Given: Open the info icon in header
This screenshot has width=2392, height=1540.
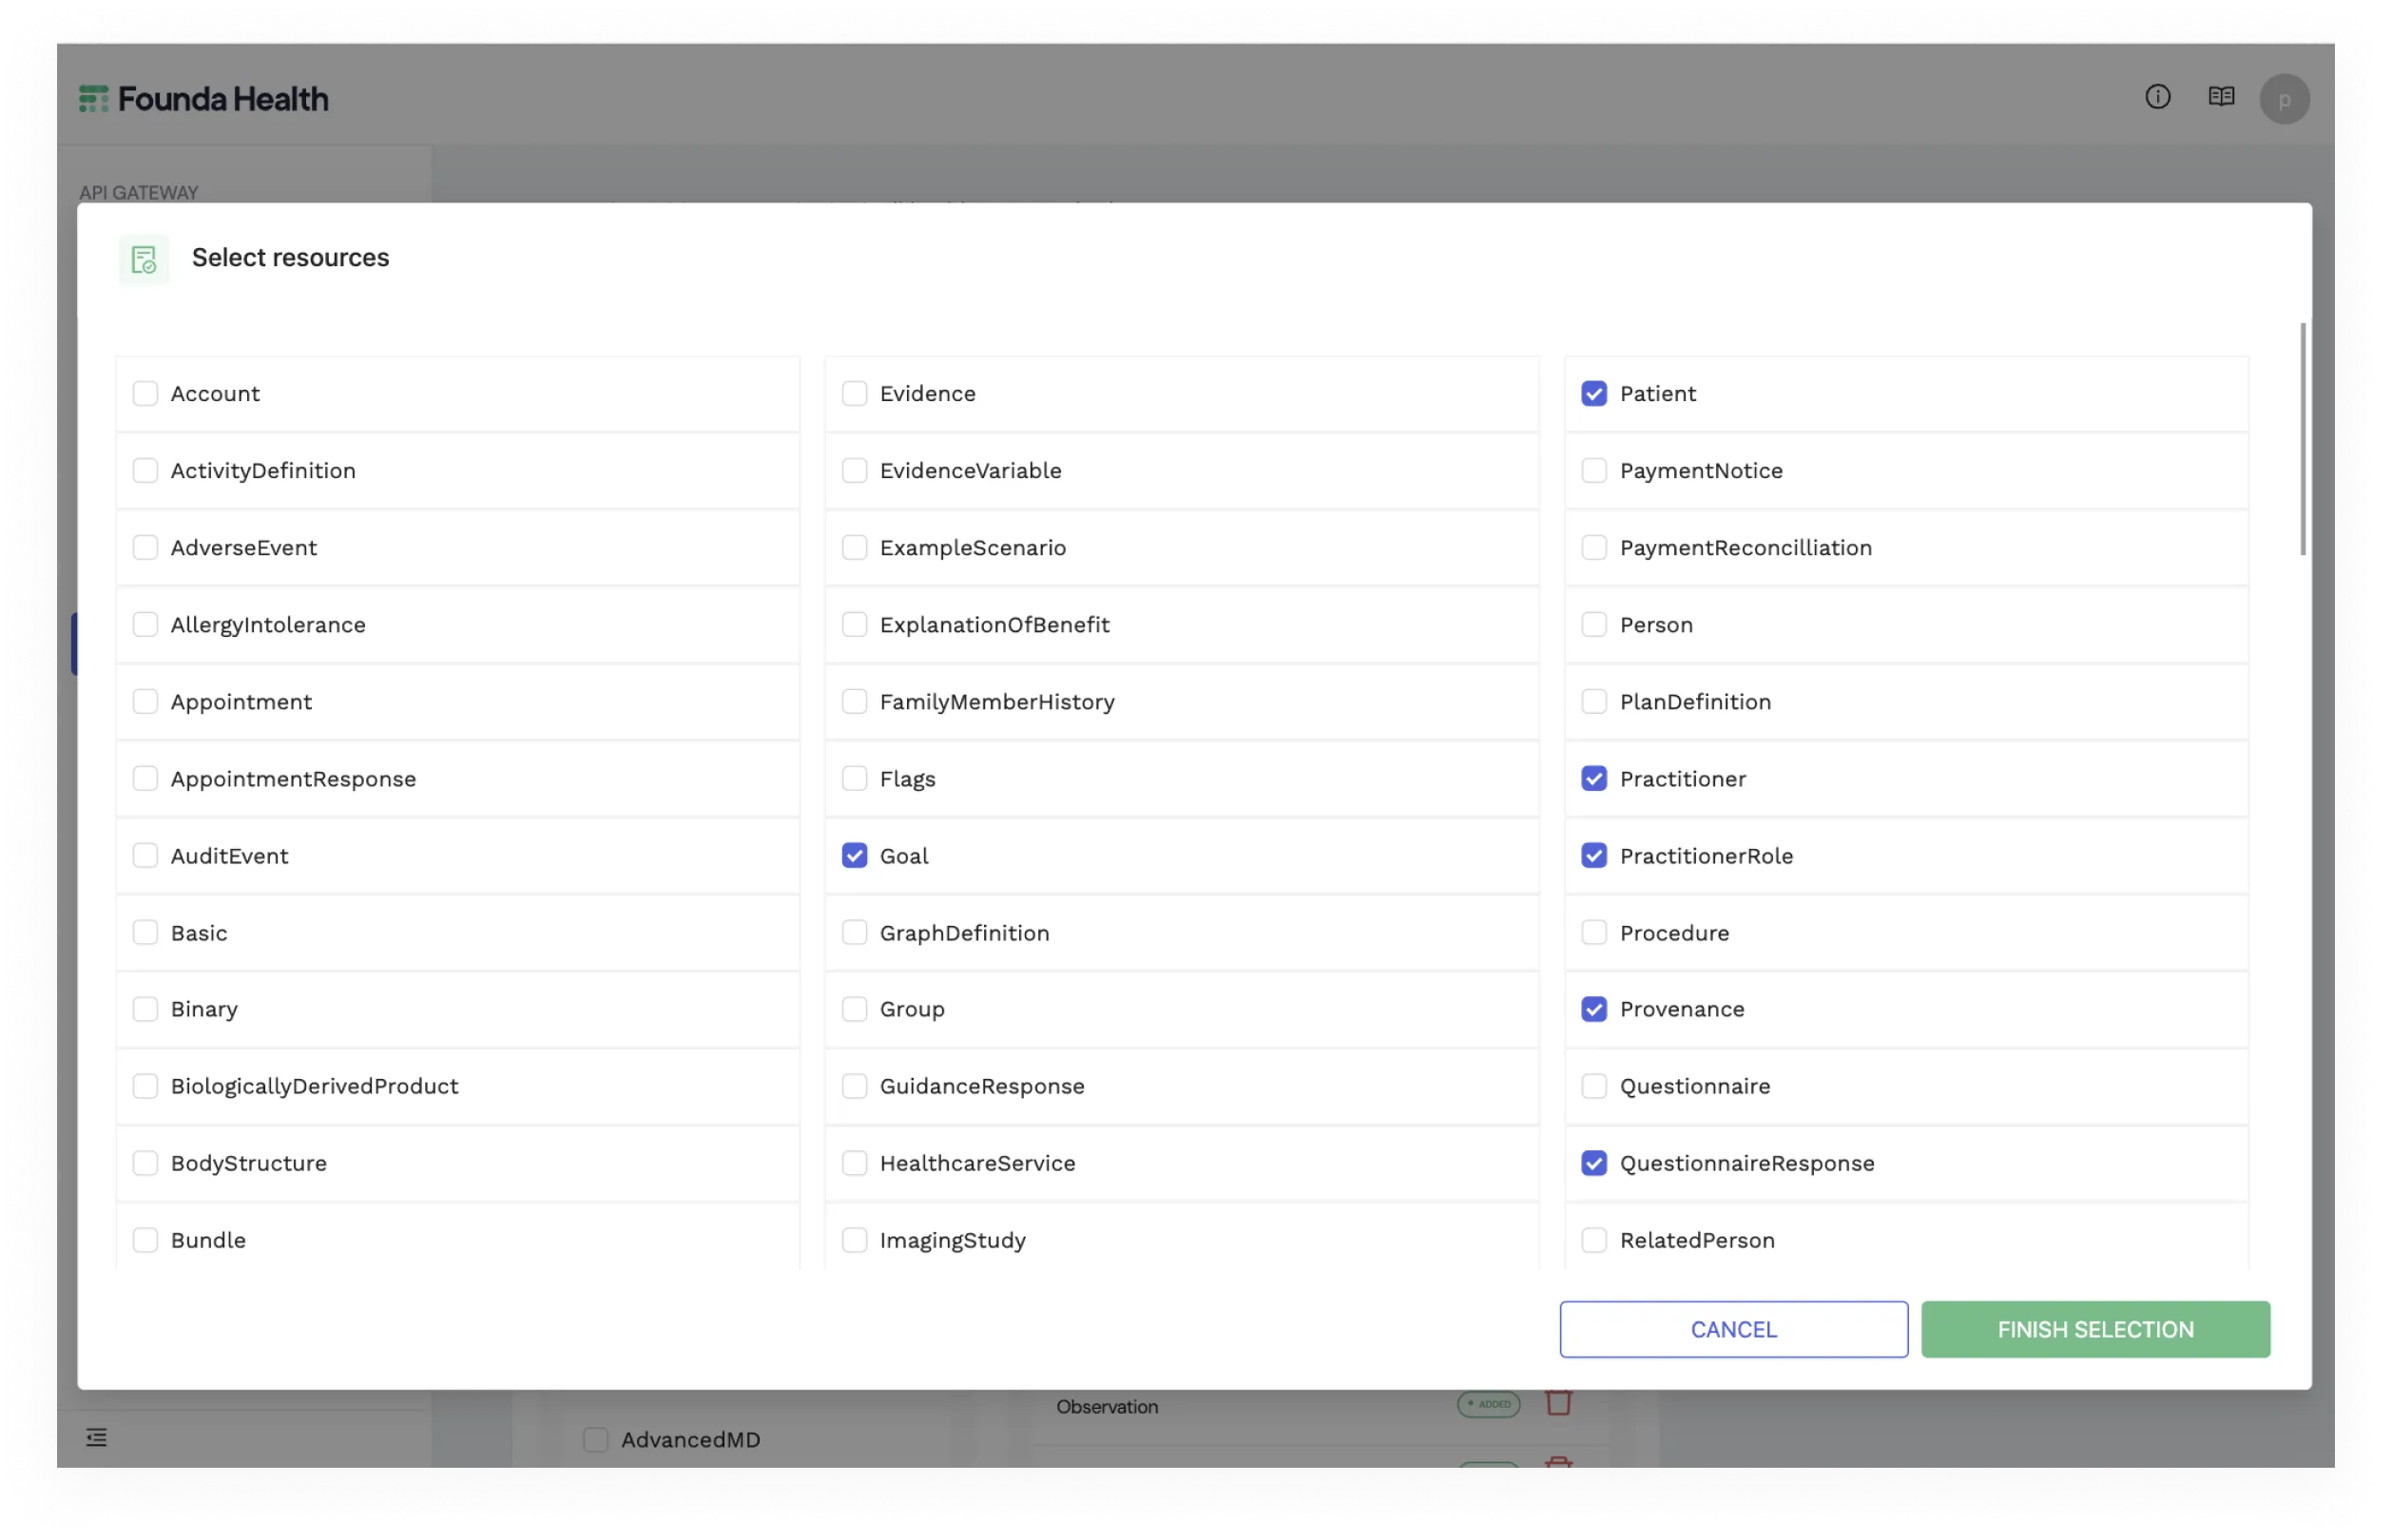Looking at the screenshot, I should pos(2157,96).
